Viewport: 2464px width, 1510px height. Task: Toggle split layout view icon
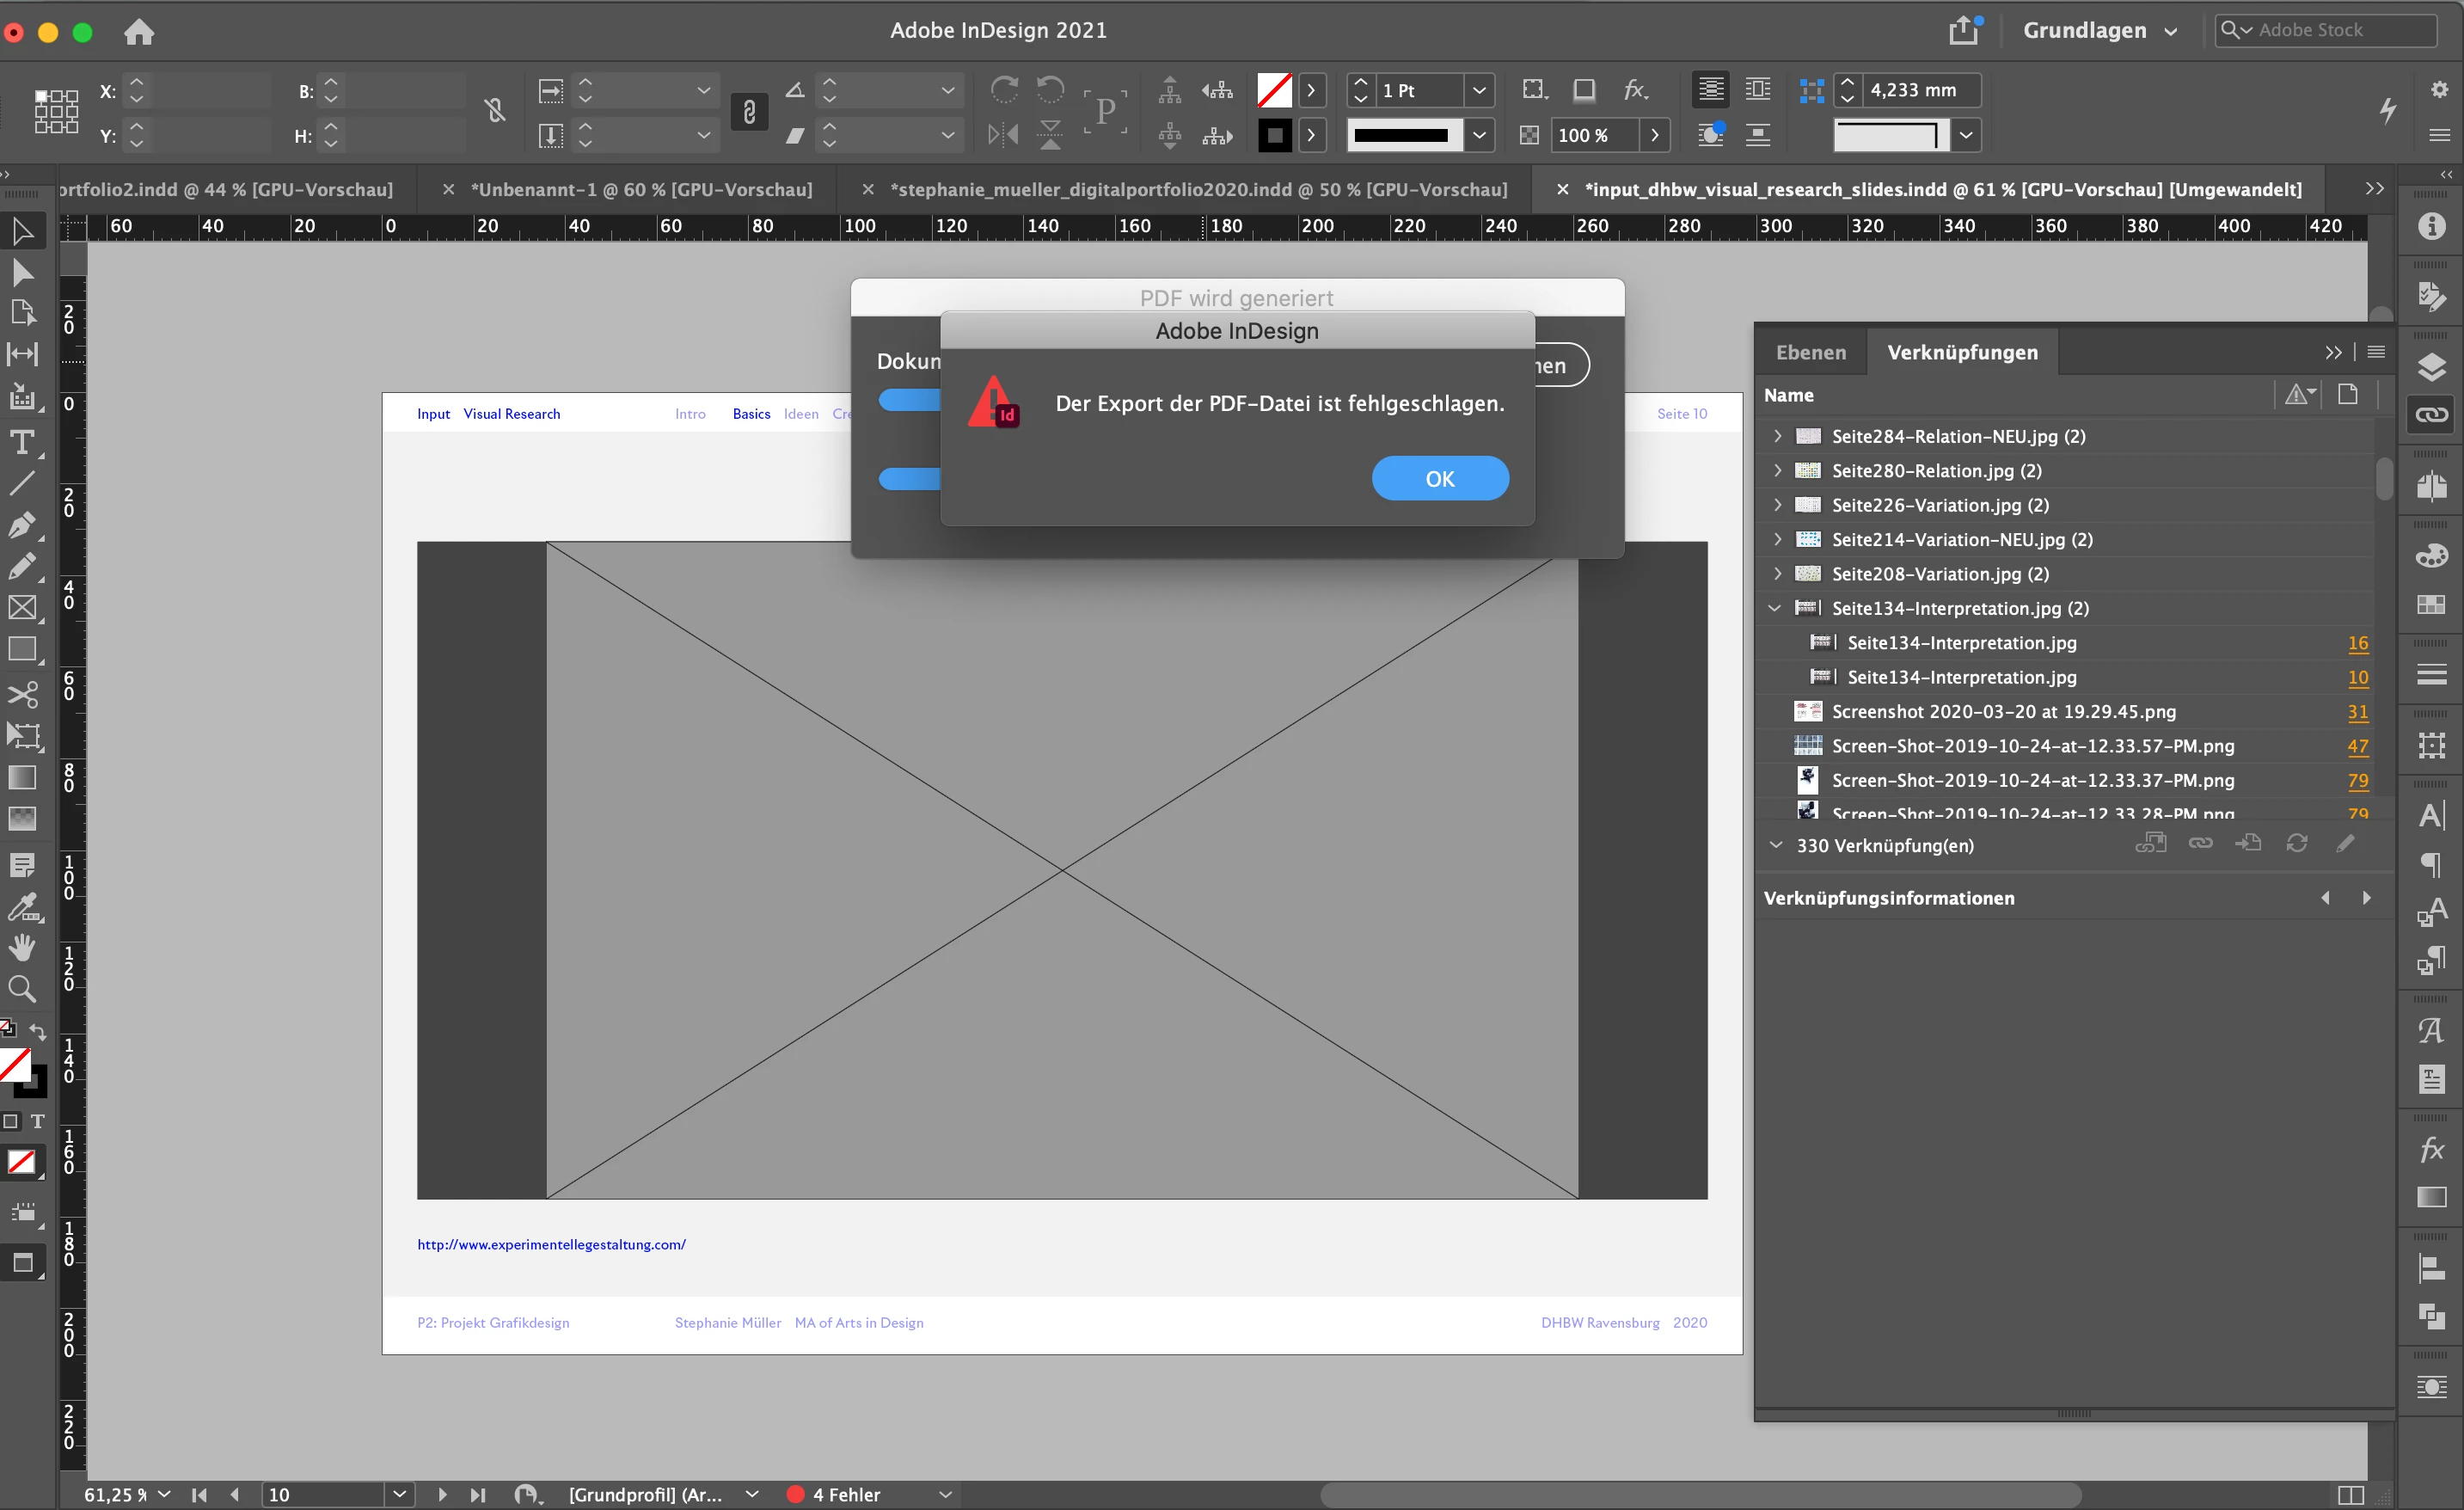point(2351,1494)
